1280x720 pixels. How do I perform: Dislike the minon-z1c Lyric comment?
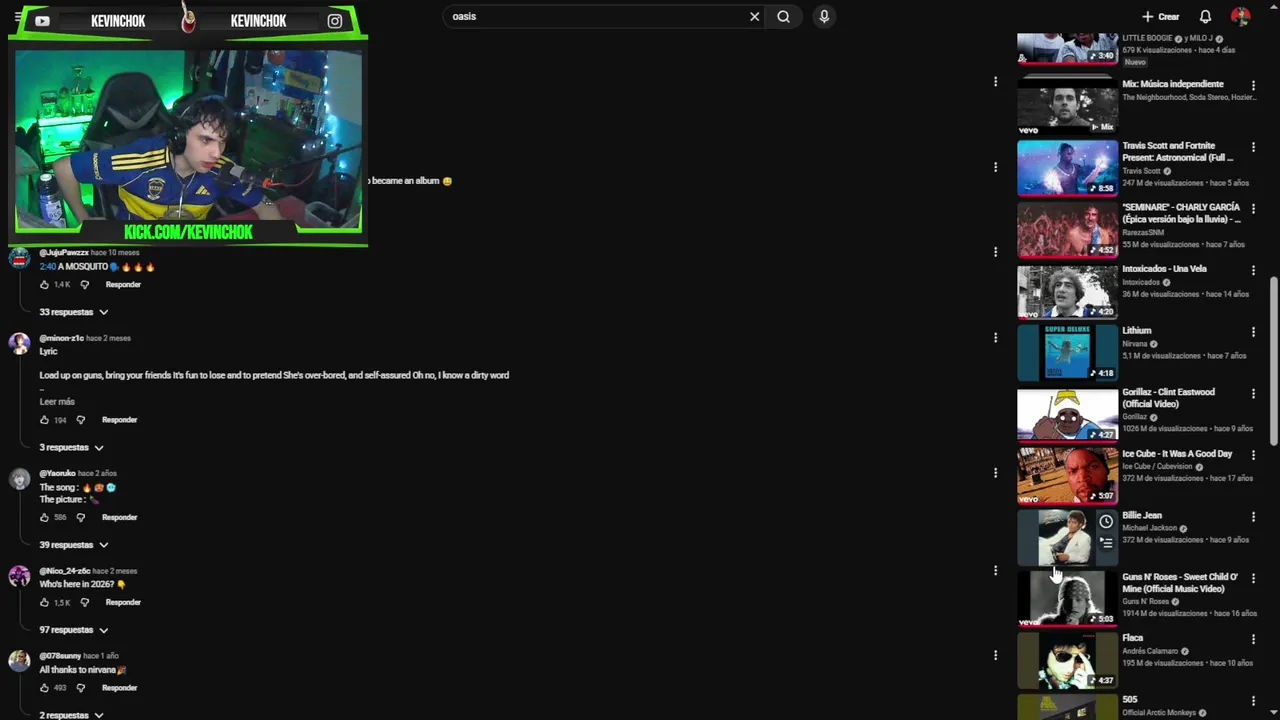click(81, 420)
